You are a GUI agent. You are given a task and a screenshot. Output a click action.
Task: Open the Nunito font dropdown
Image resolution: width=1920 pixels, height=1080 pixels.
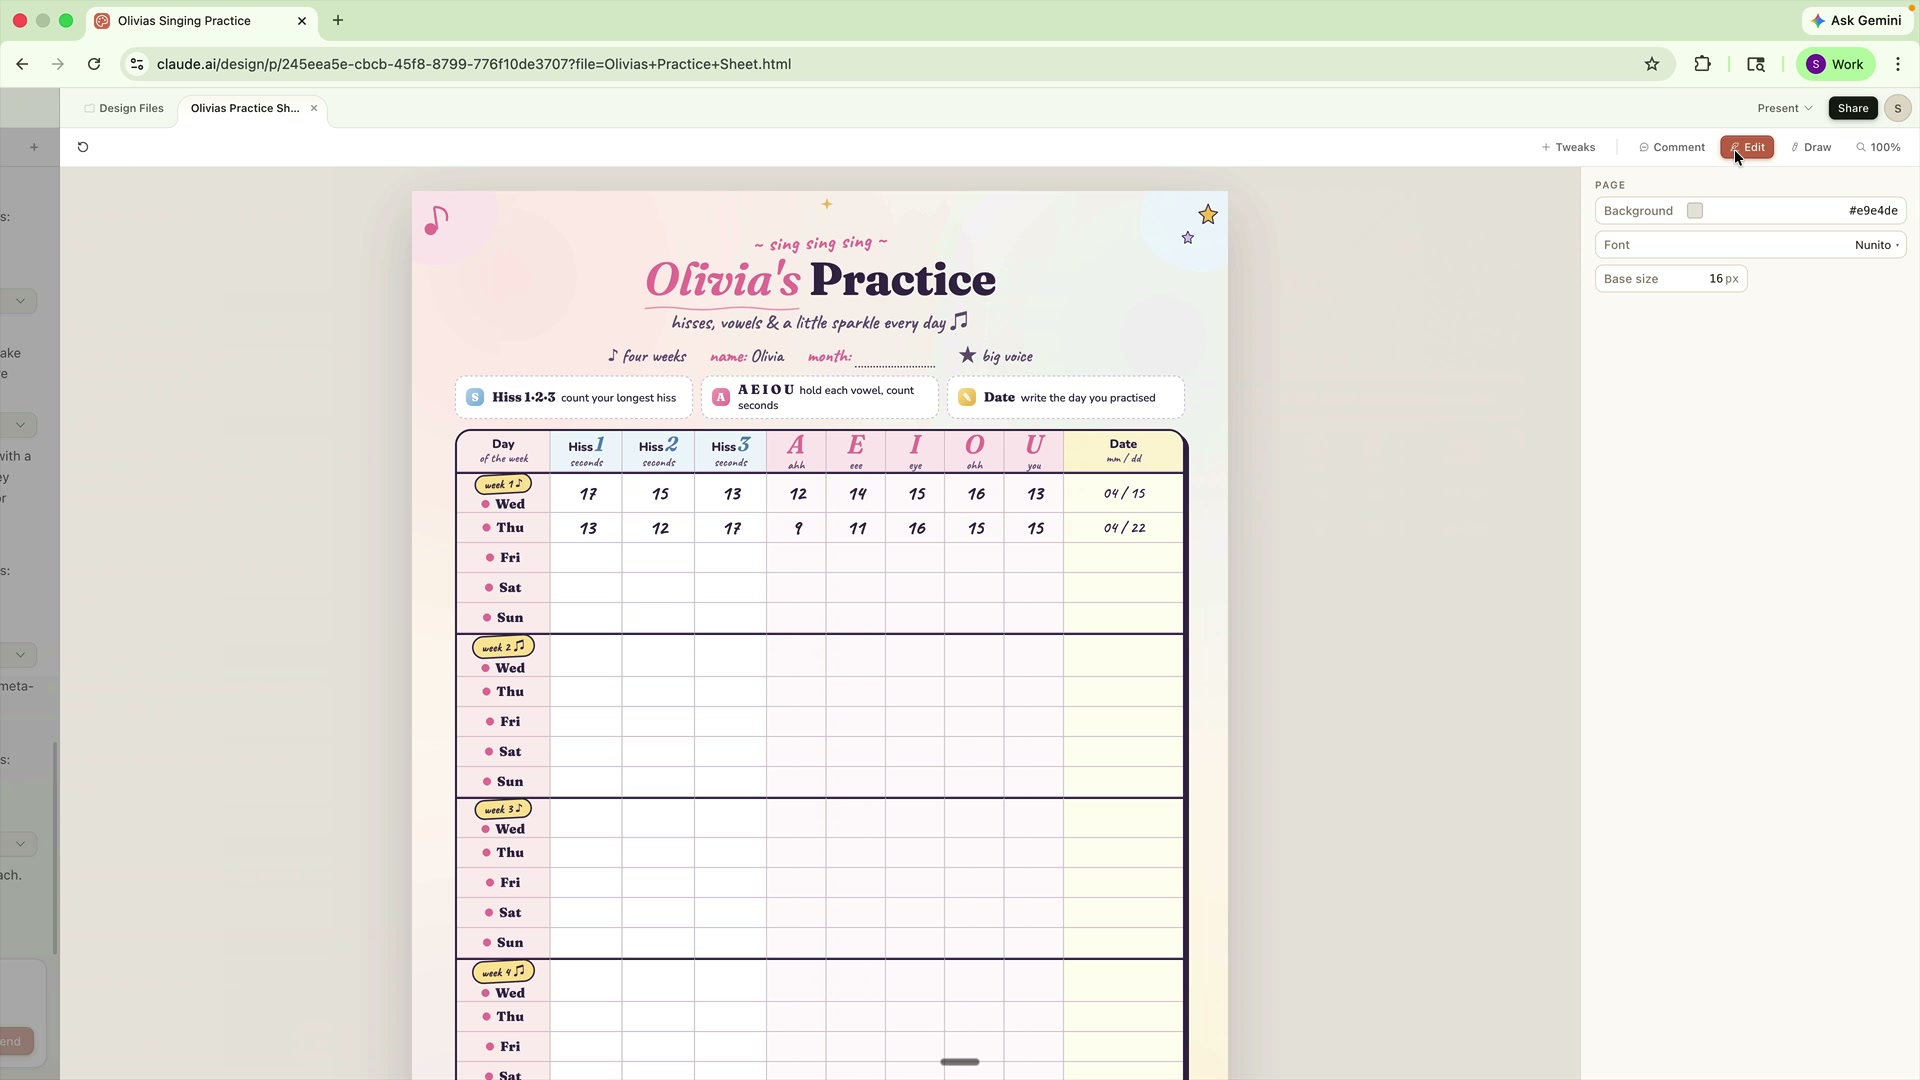click(1875, 244)
